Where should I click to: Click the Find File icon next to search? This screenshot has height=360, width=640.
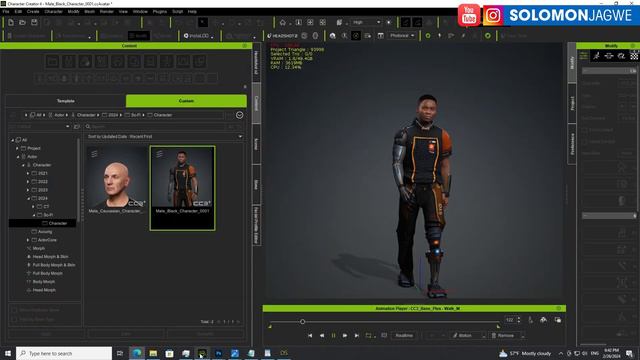pyautogui.click(x=76, y=127)
